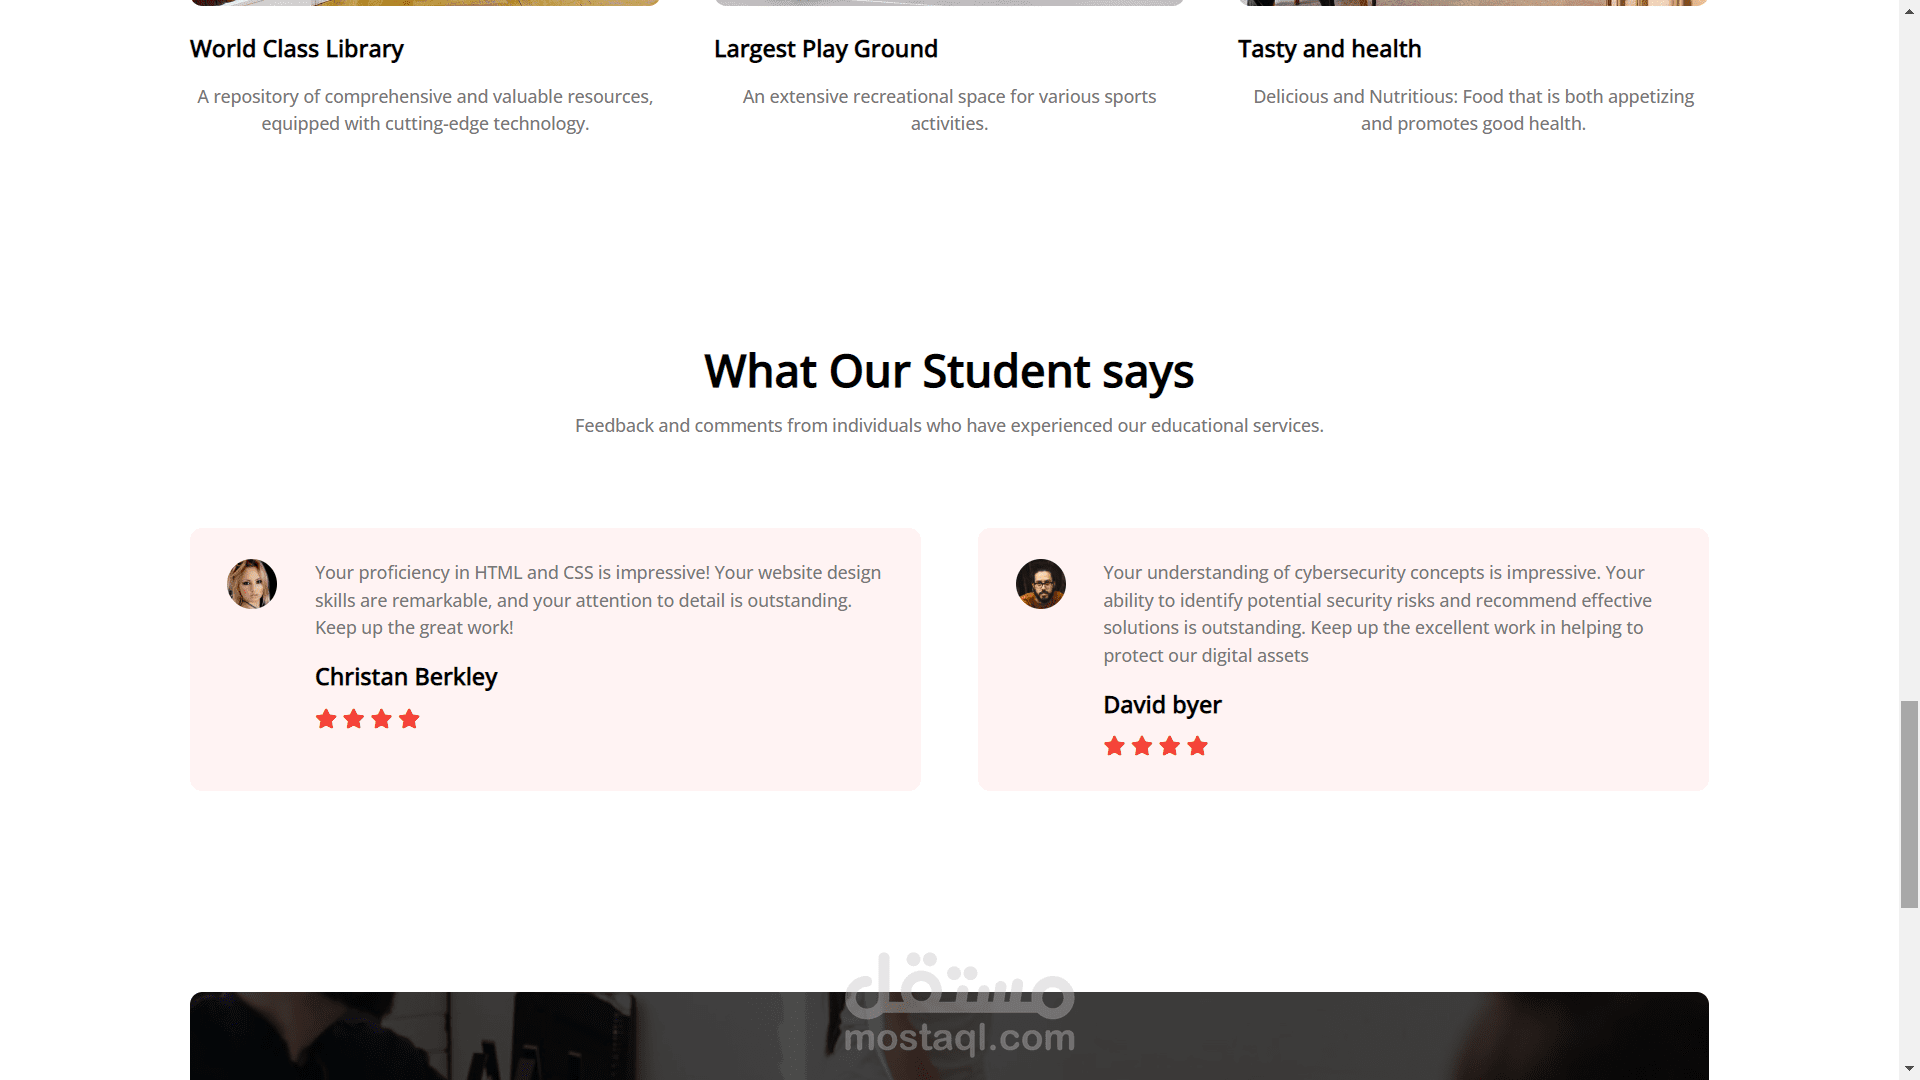The image size is (1920, 1080).
Task: Click Christan Berkley's third star icon
Action: 381,719
